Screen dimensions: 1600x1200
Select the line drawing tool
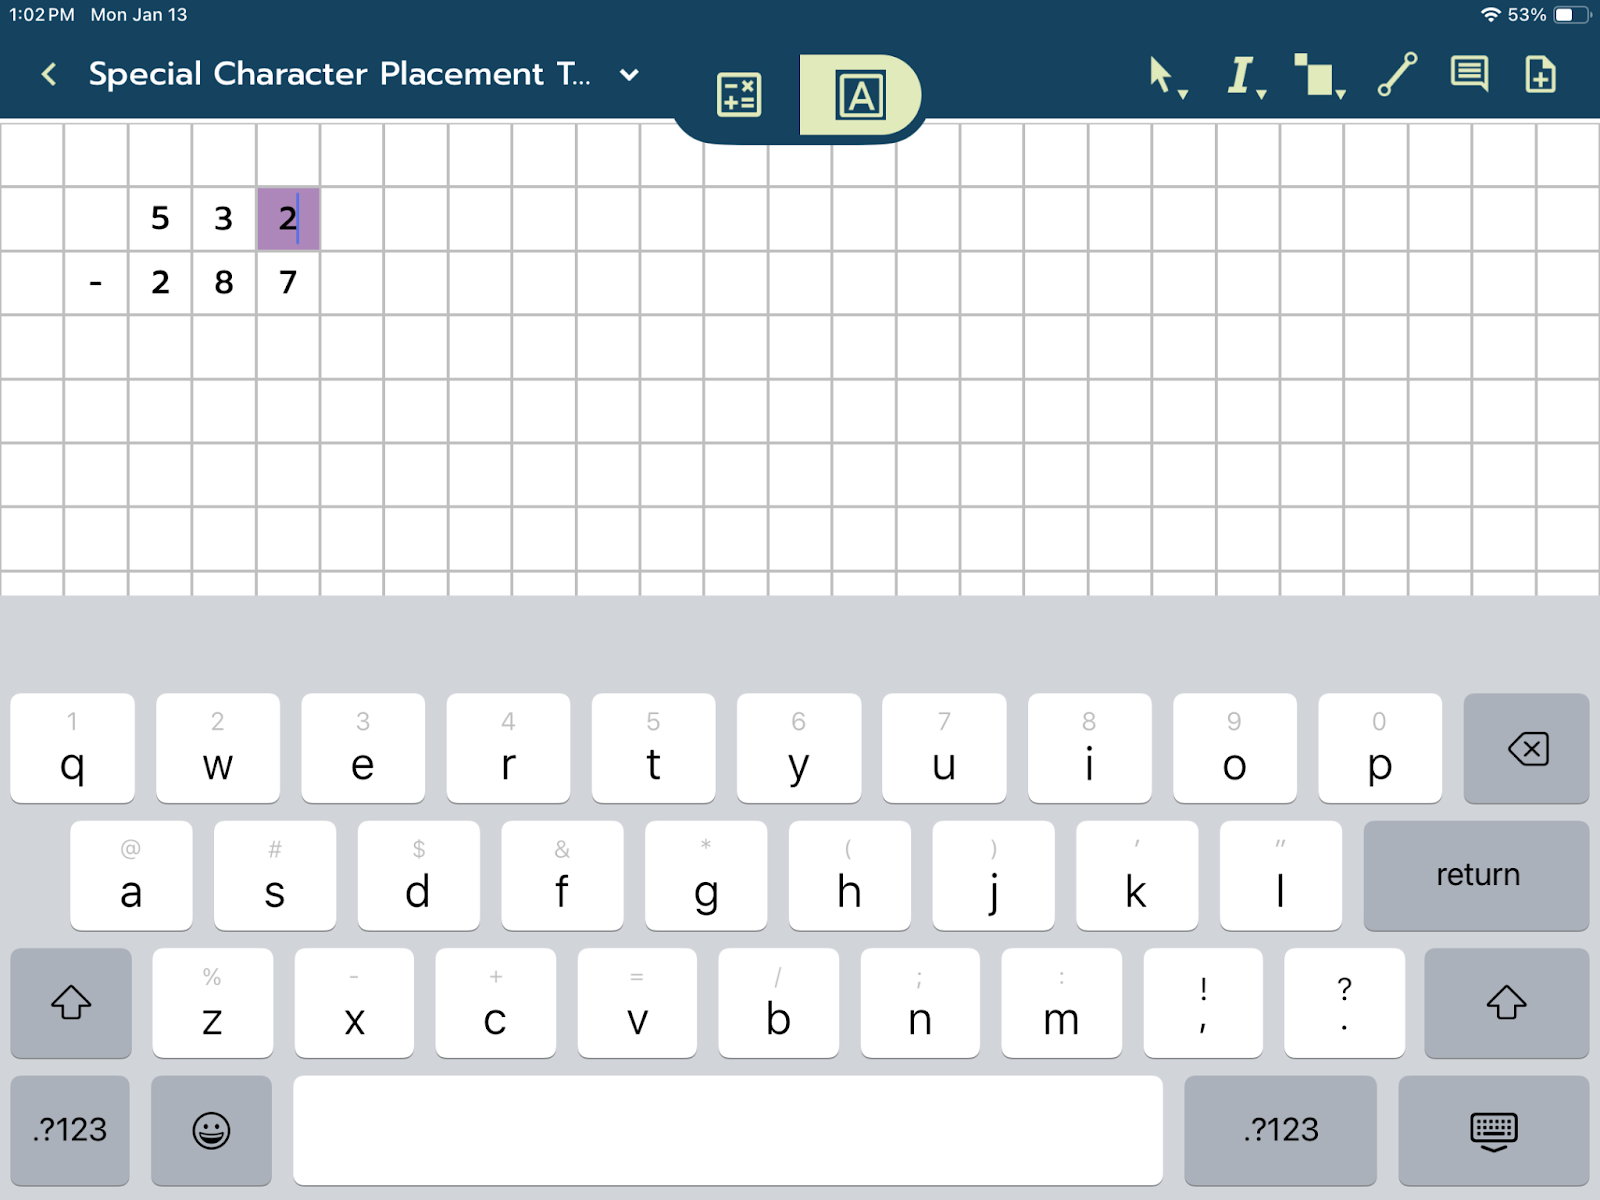click(x=1397, y=75)
